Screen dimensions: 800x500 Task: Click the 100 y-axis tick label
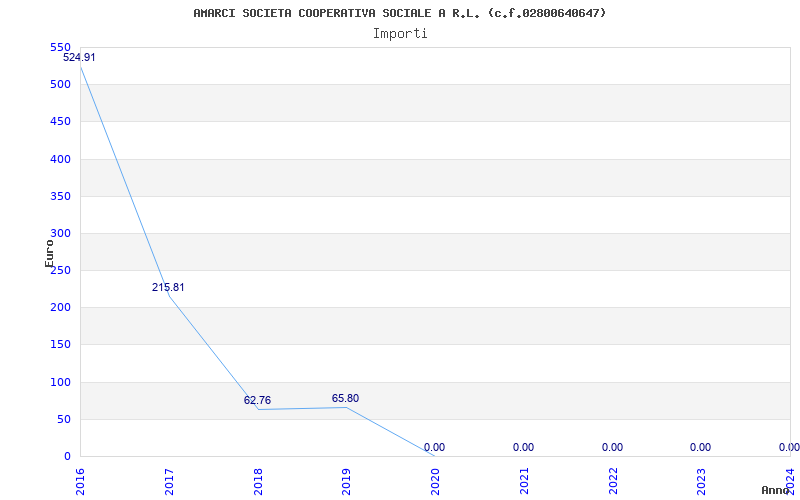(x=60, y=382)
